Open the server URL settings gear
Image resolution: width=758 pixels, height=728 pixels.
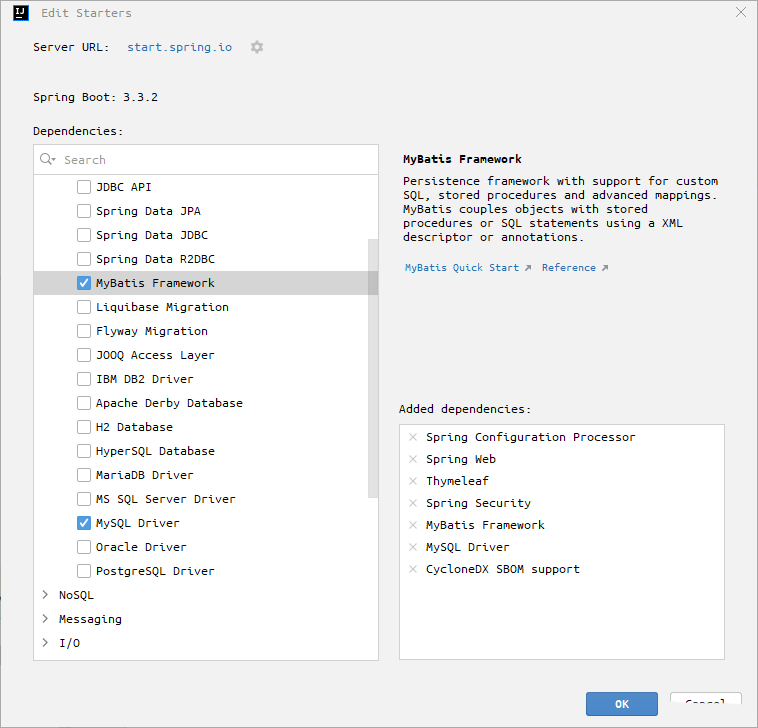tap(257, 47)
